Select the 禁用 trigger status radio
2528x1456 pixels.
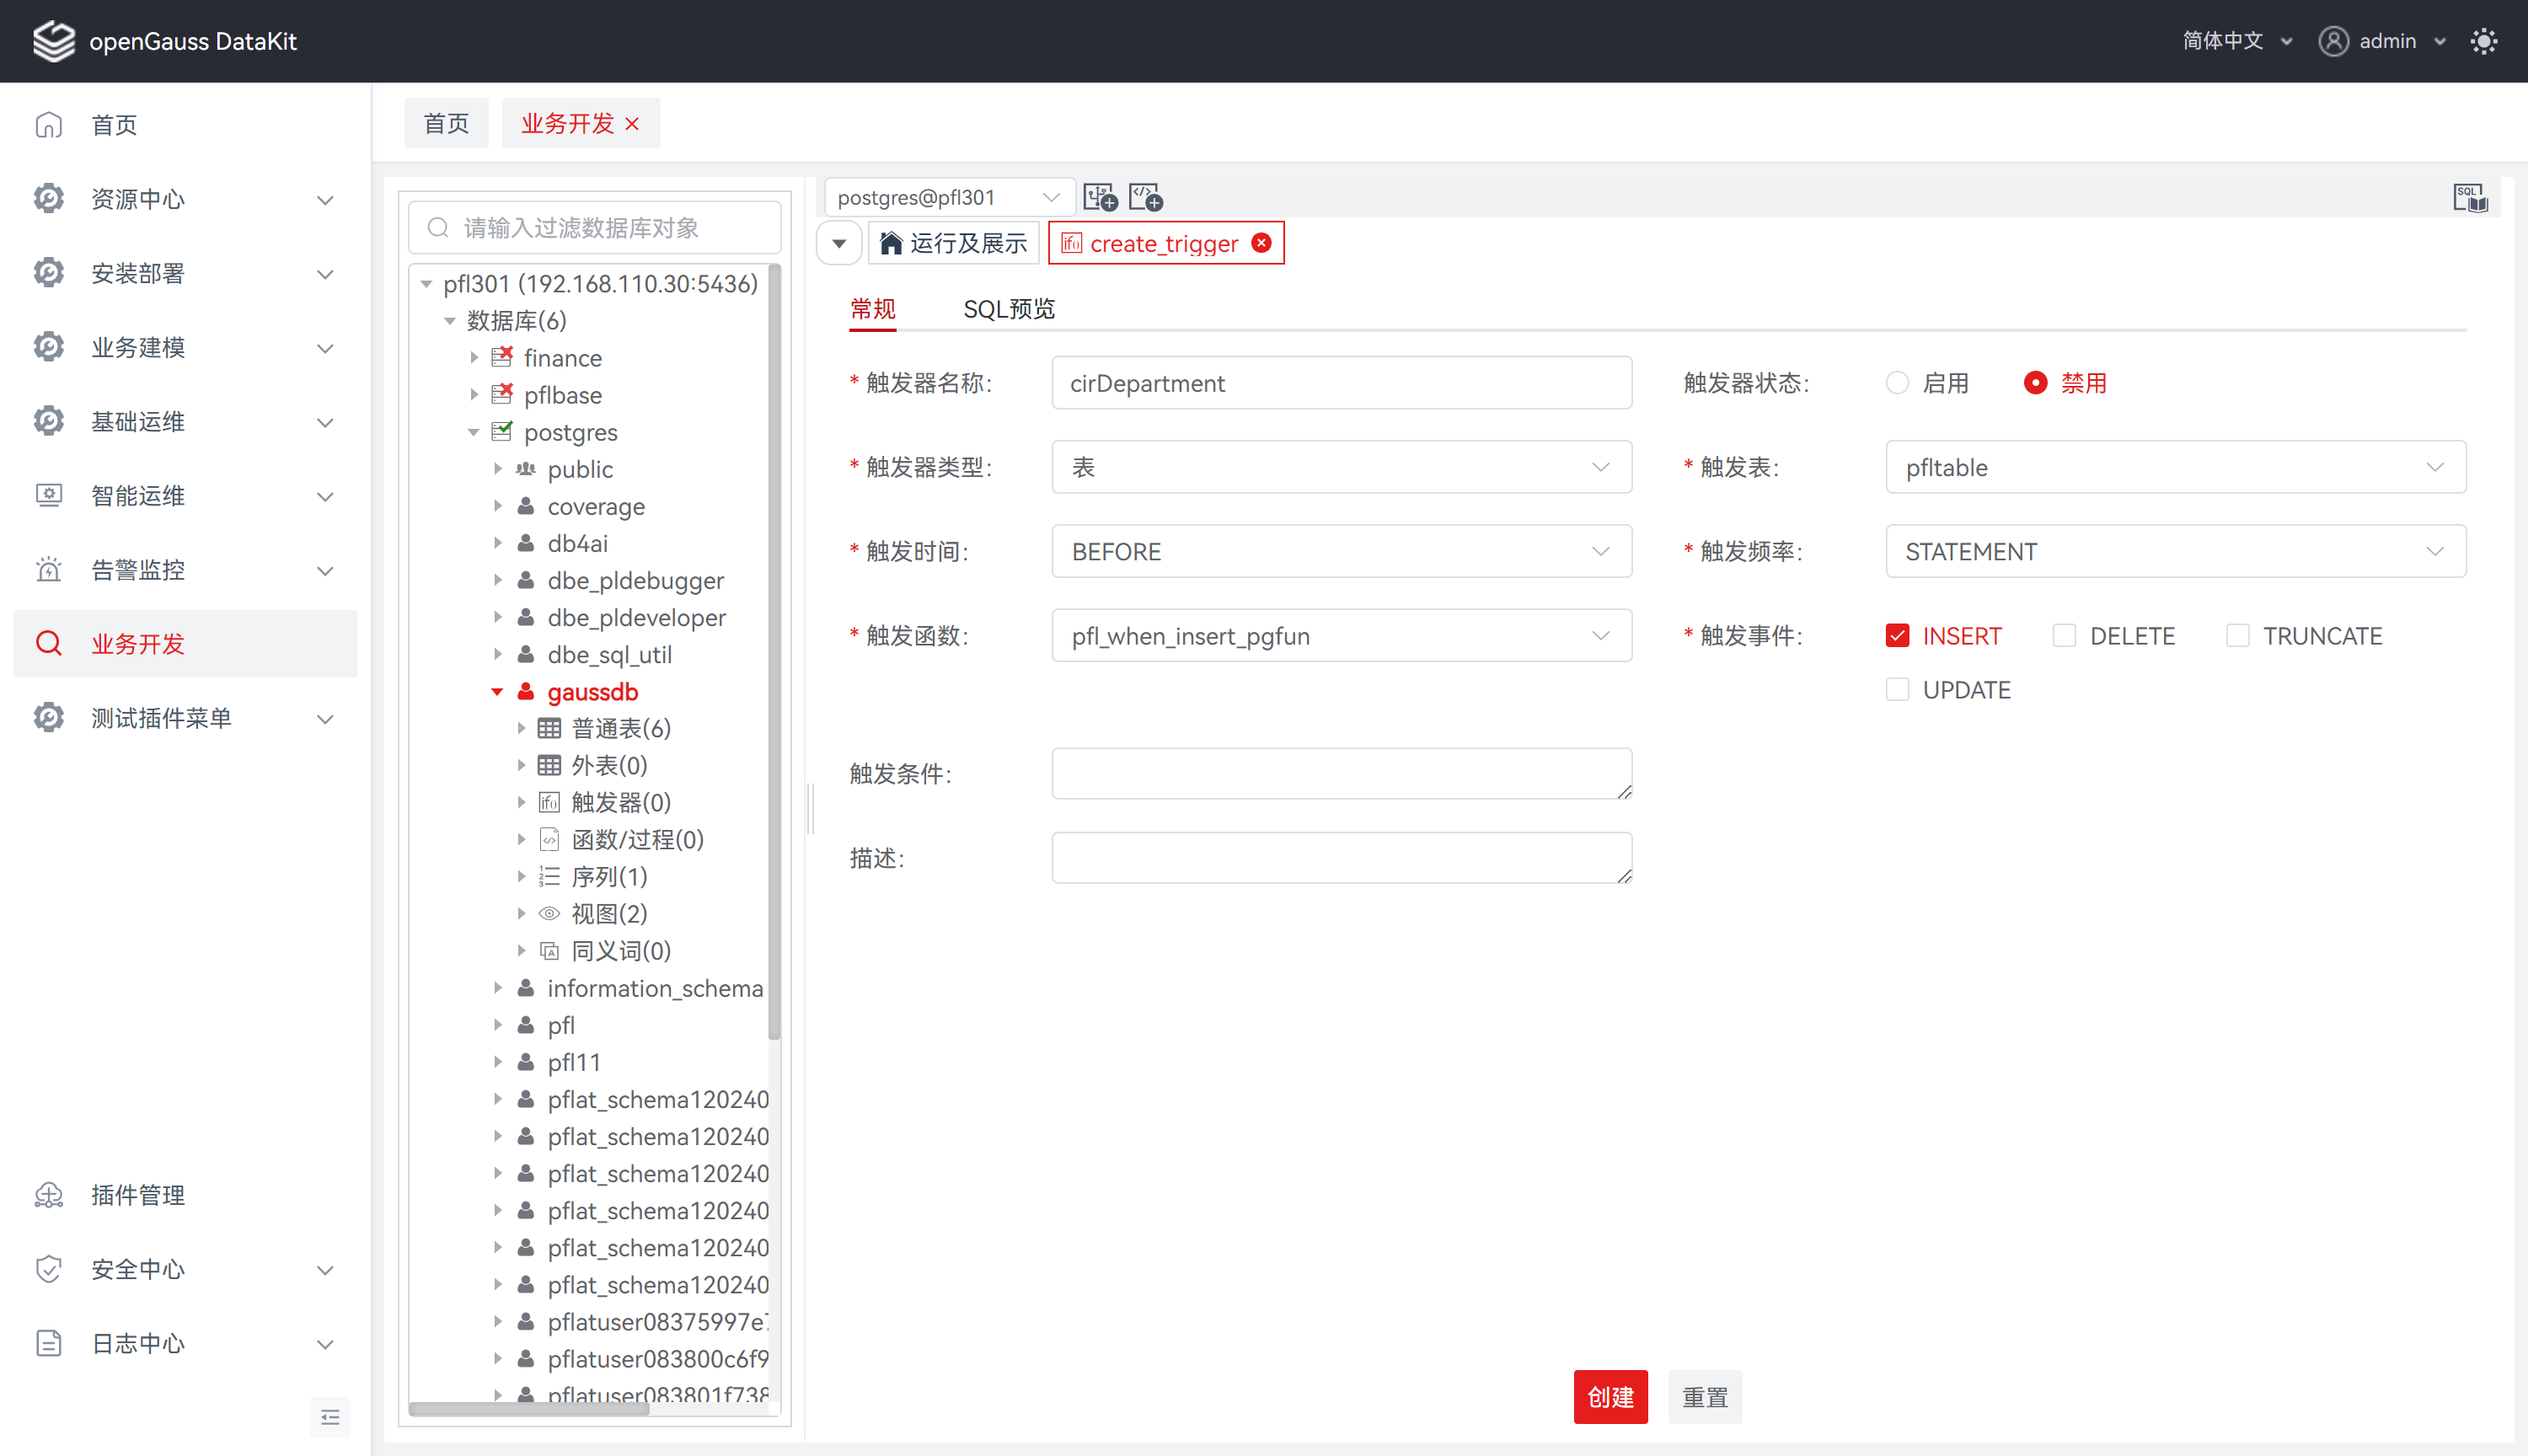[x=2035, y=383]
